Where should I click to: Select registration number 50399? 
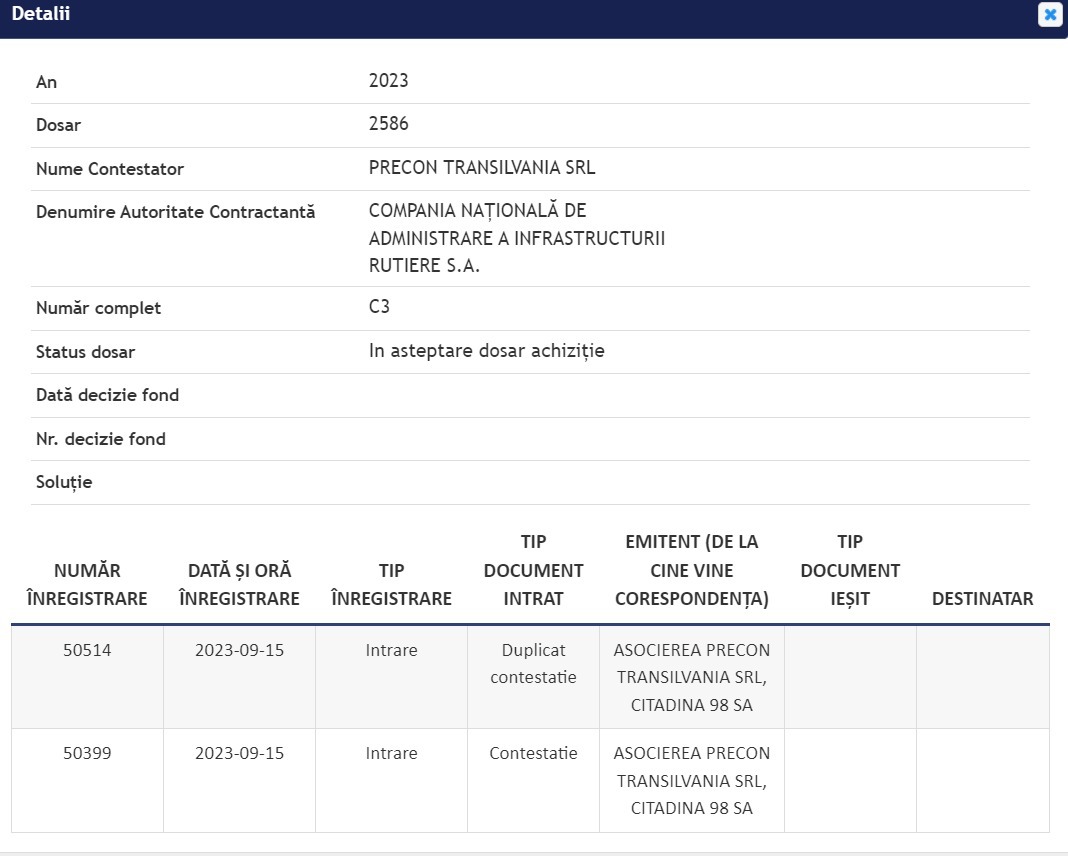(x=87, y=753)
